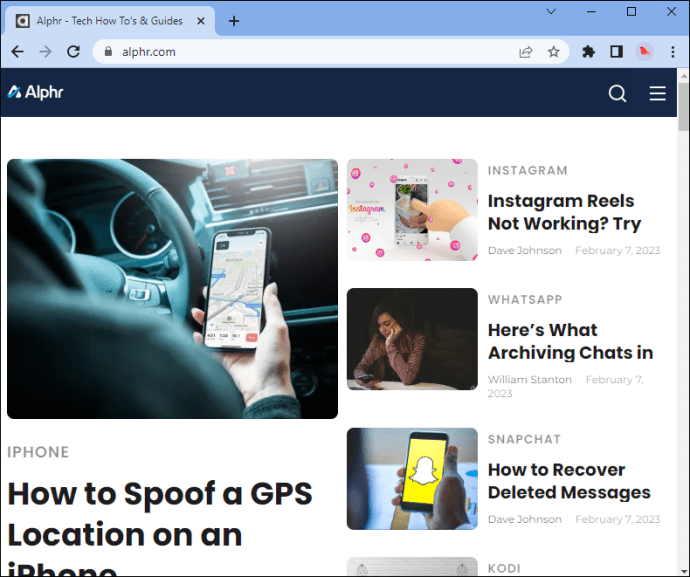The height and width of the screenshot is (577, 690).
Task: Click the alphr.com address bar
Action: tap(308, 52)
